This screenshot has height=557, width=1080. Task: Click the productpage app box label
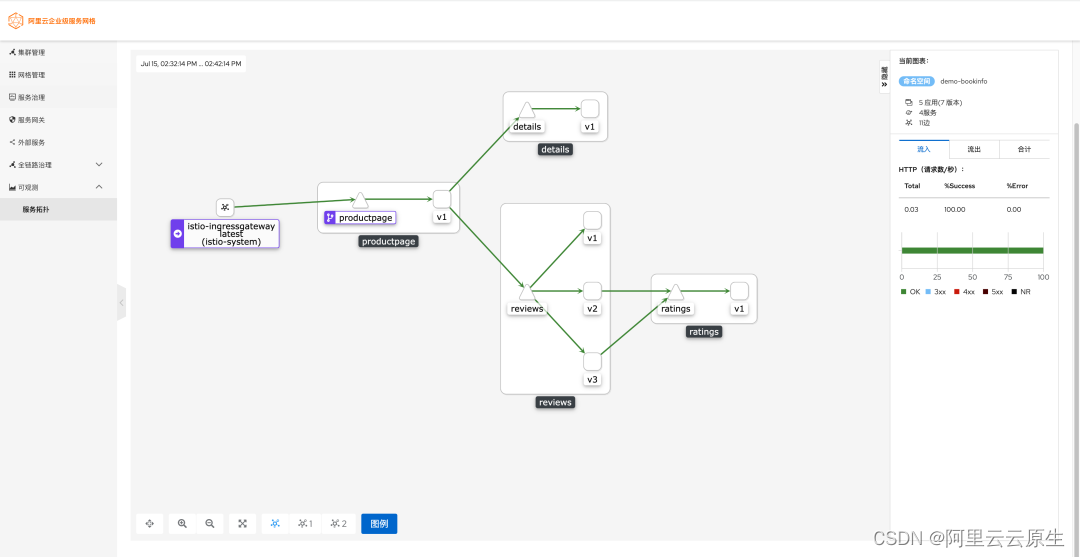tap(388, 242)
